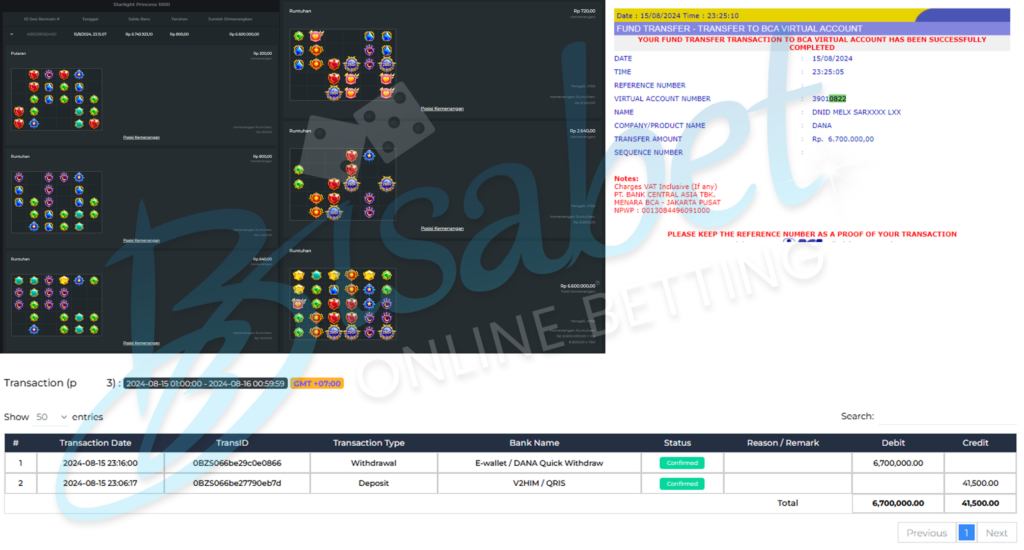1024x550 pixels.
Task: Go to the Previous page
Action: click(926, 533)
